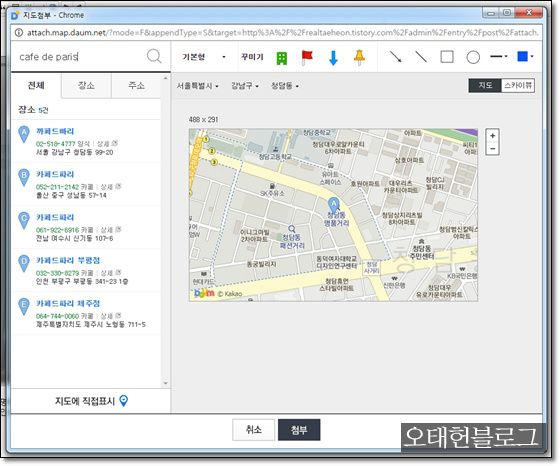Click the 취소 cancel button
The height and width of the screenshot is (466, 560).
[x=254, y=430]
